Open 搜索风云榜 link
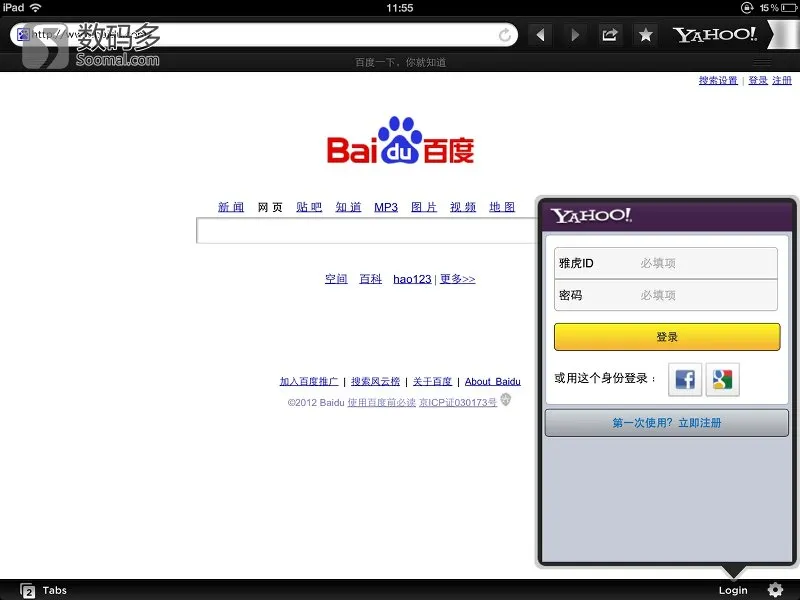This screenshot has width=800, height=600. click(376, 382)
